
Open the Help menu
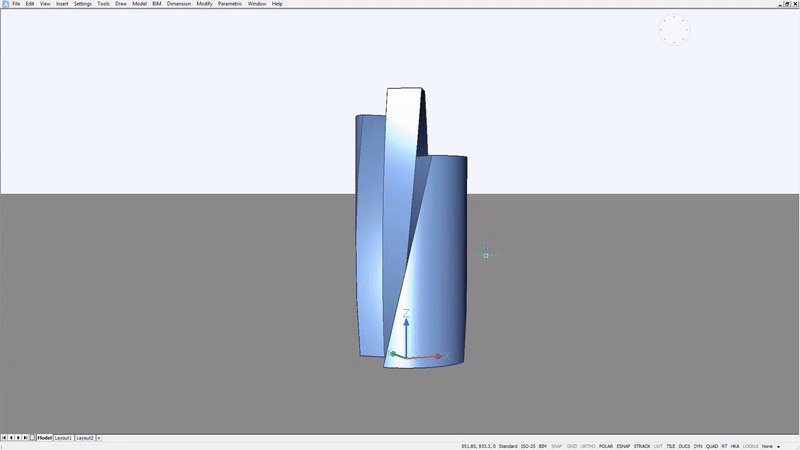(x=277, y=4)
